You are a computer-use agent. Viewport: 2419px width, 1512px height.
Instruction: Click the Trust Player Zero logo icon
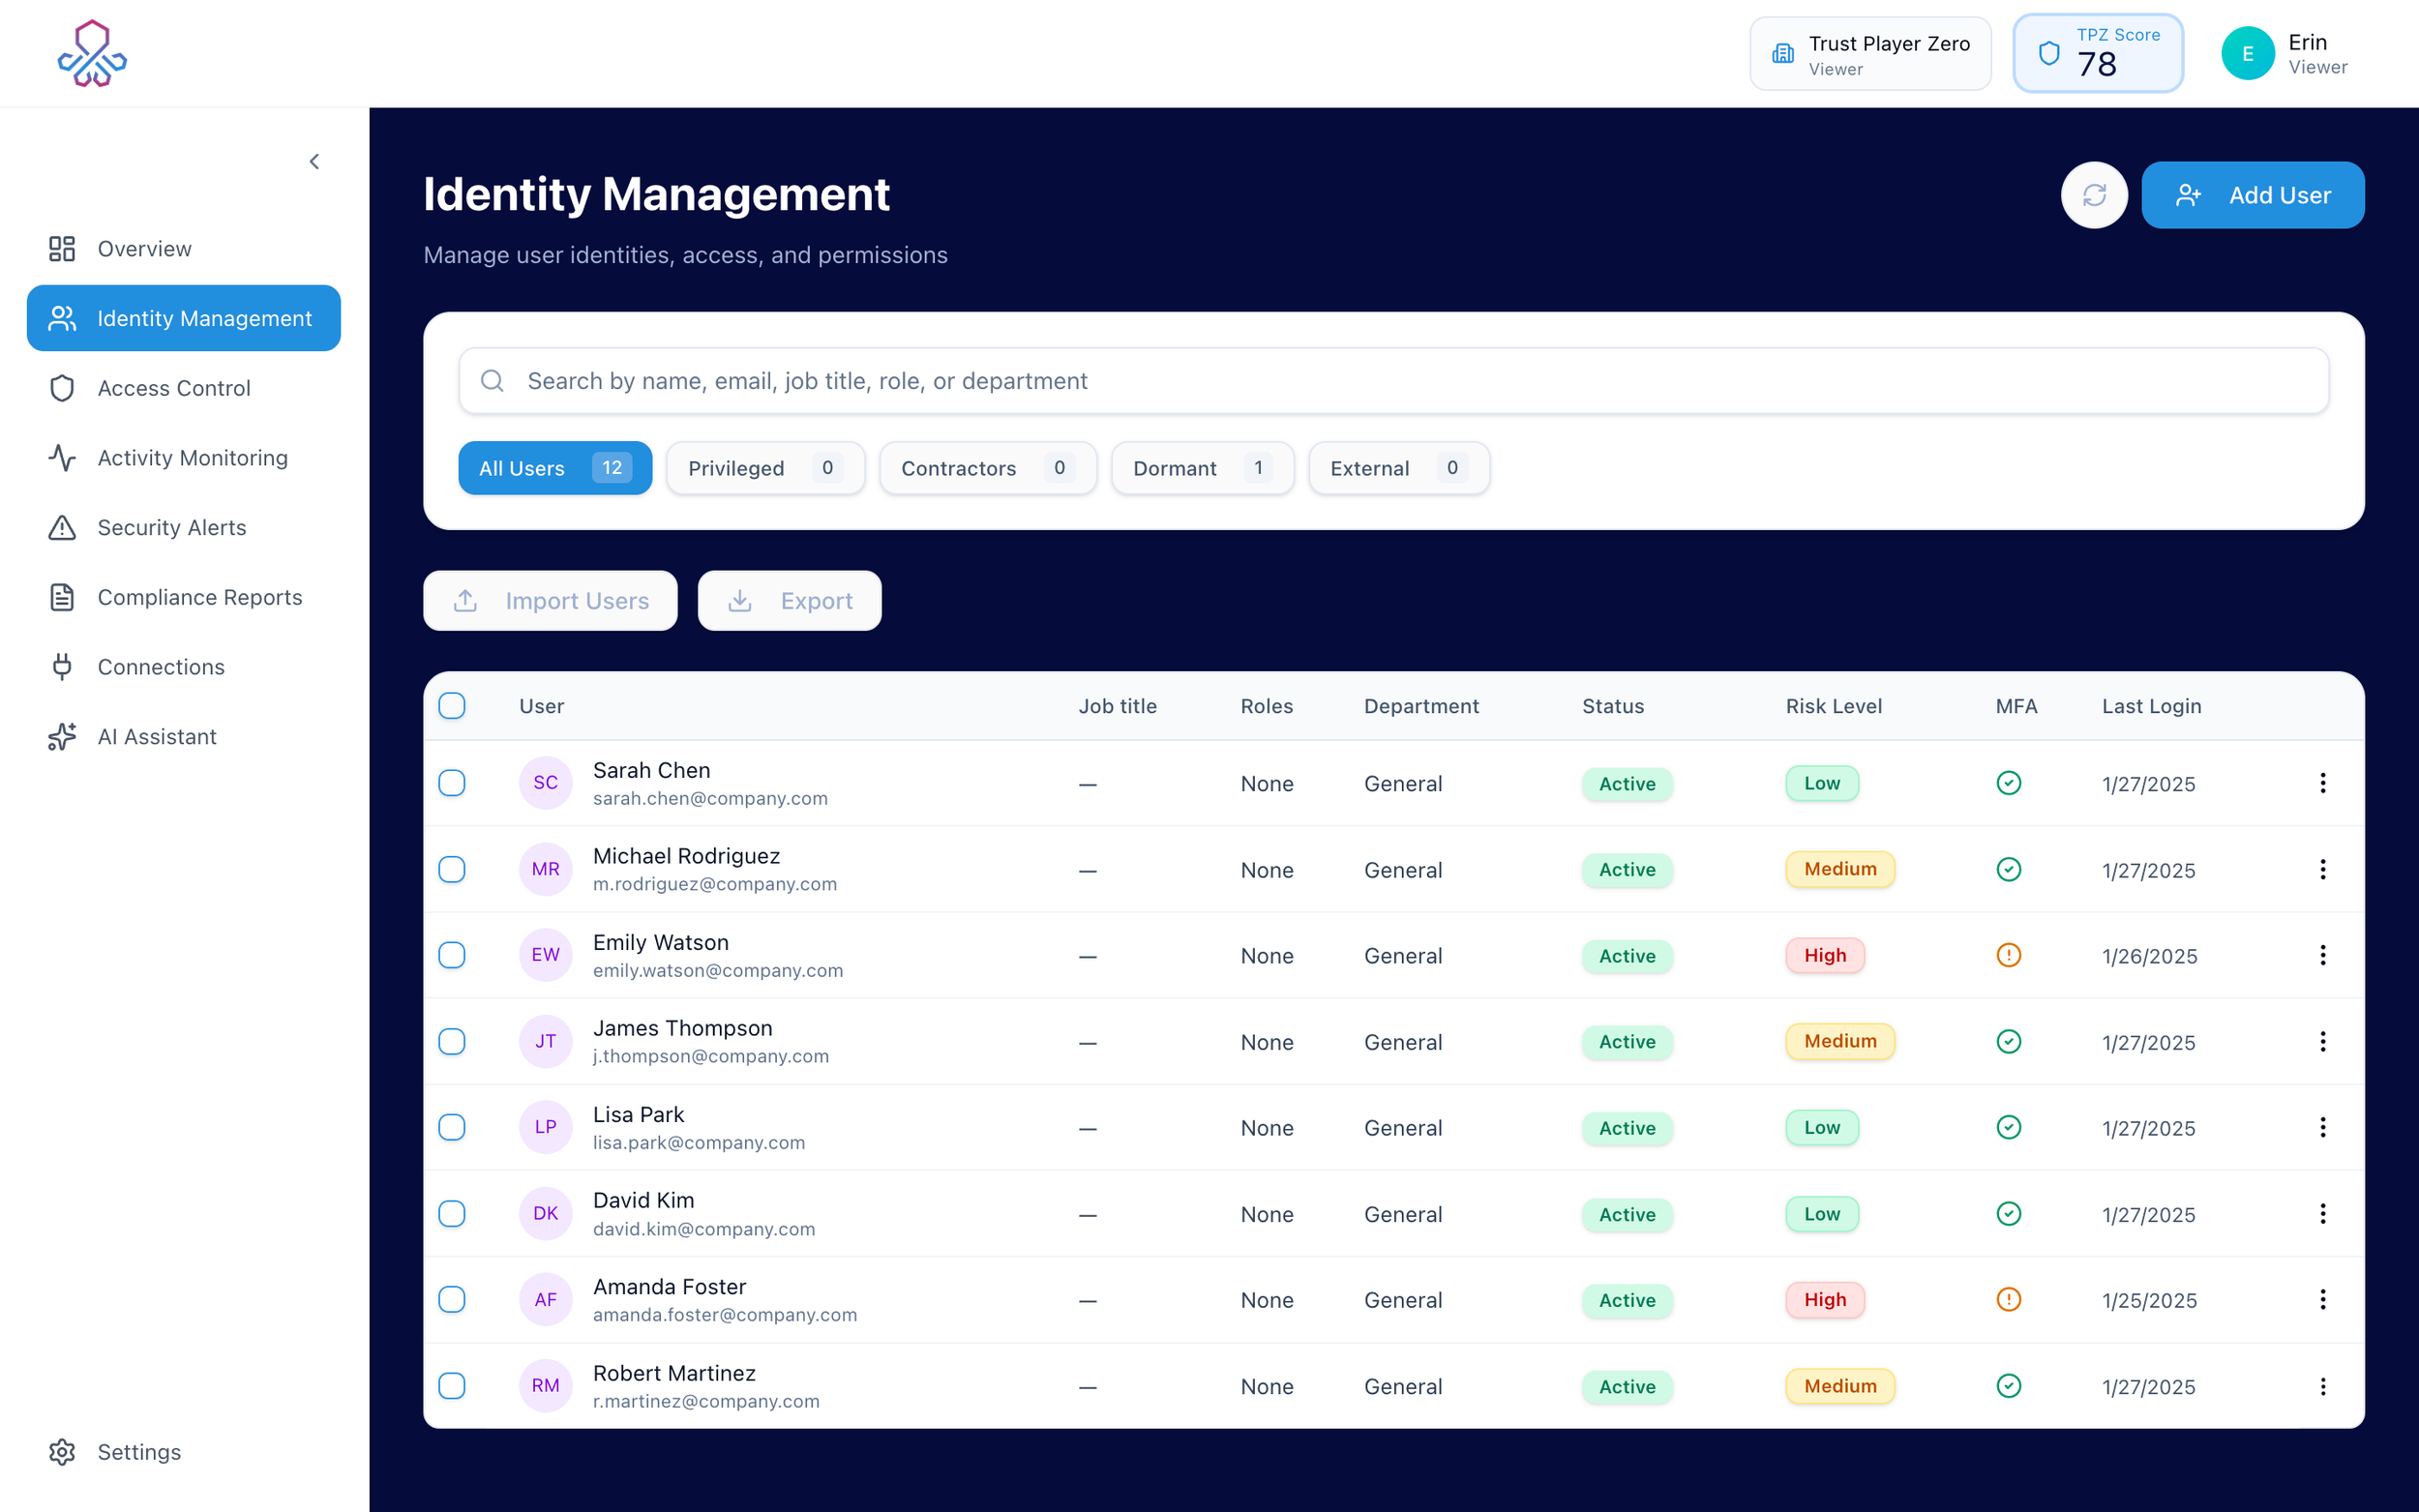point(92,53)
